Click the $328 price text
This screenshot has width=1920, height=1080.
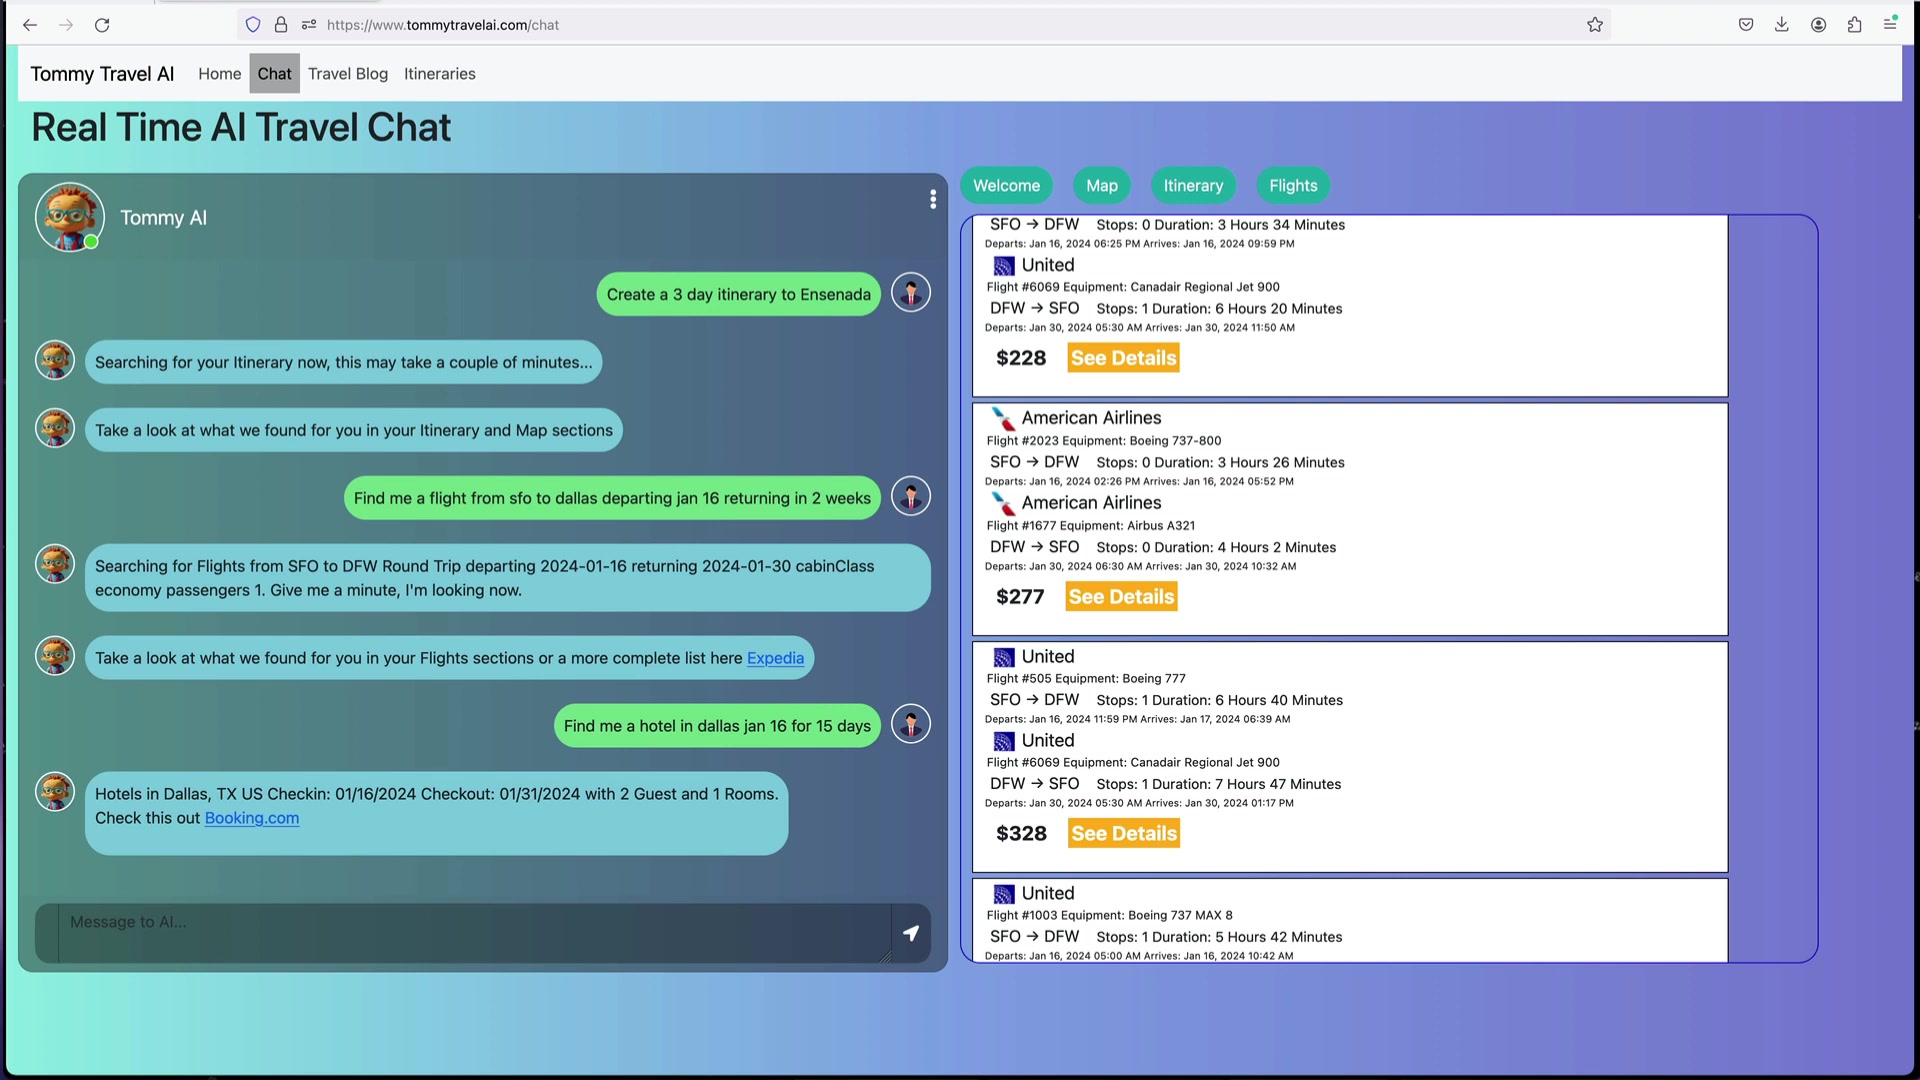(x=1021, y=834)
